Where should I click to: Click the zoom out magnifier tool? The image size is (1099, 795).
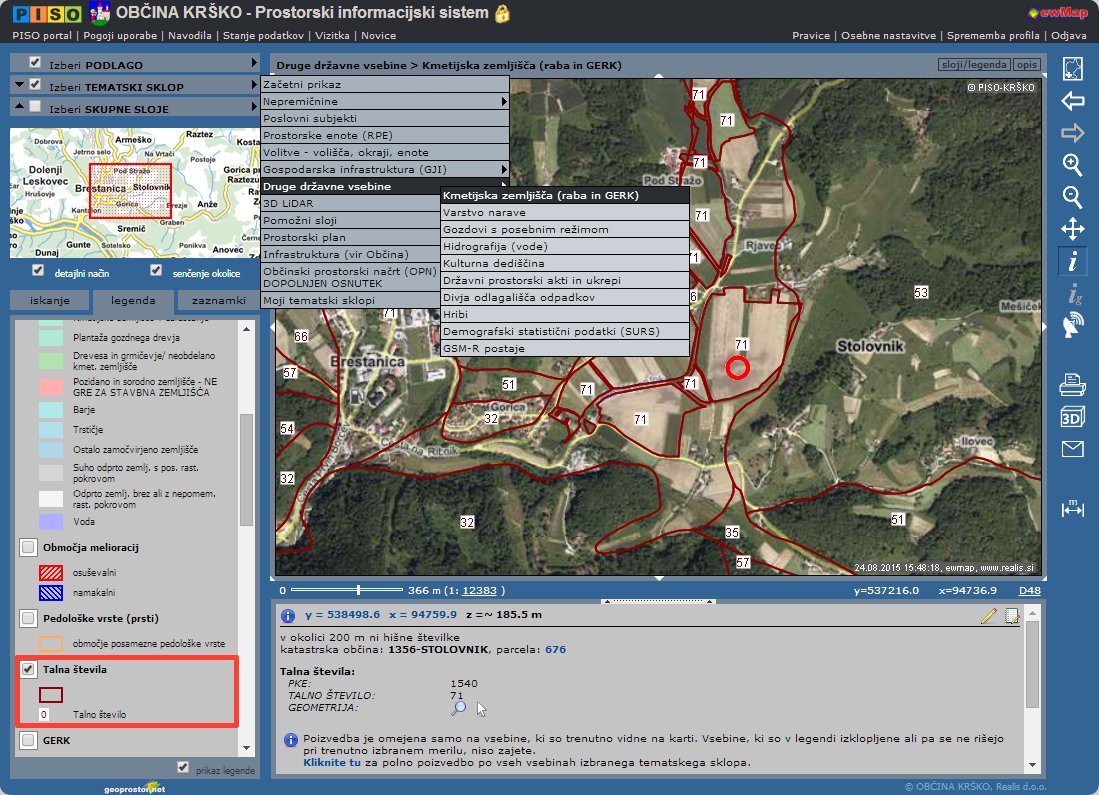coord(1072,197)
